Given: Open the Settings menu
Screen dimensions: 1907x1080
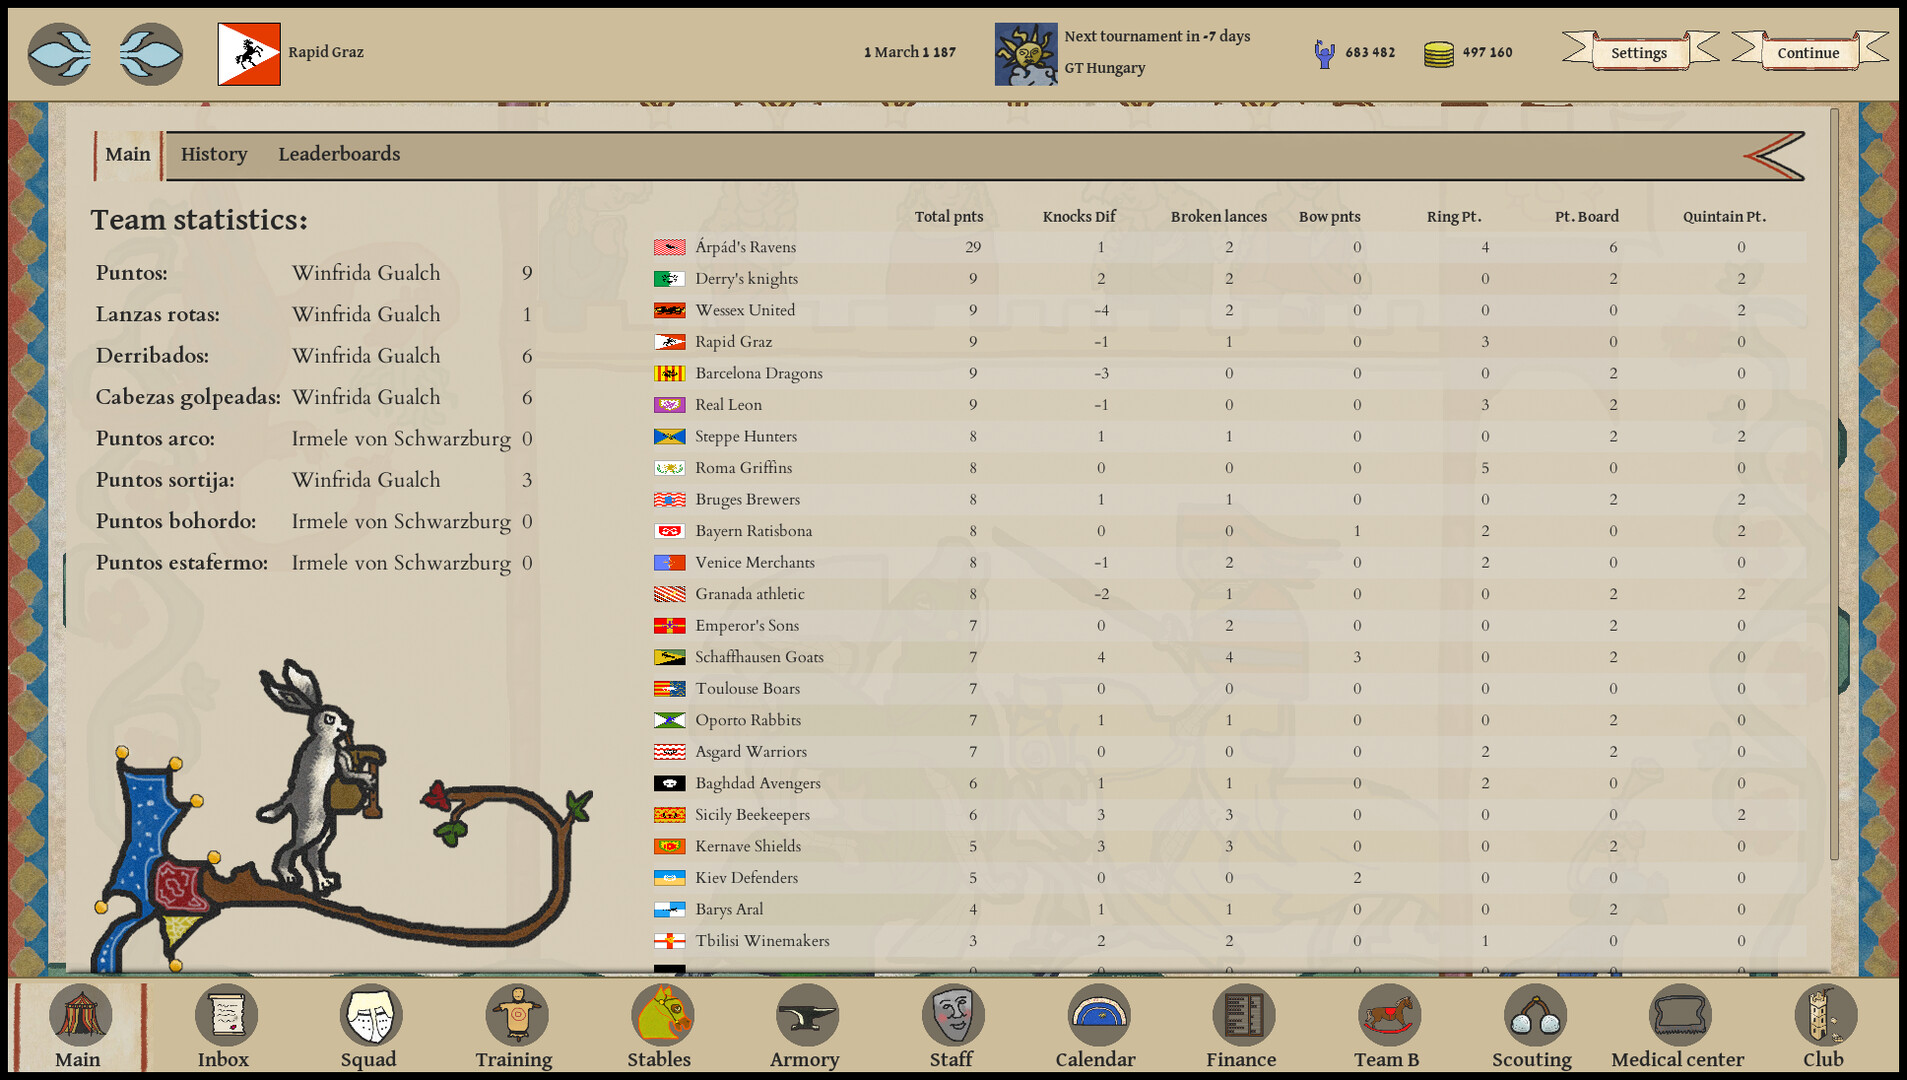Looking at the screenshot, I should click(1638, 52).
